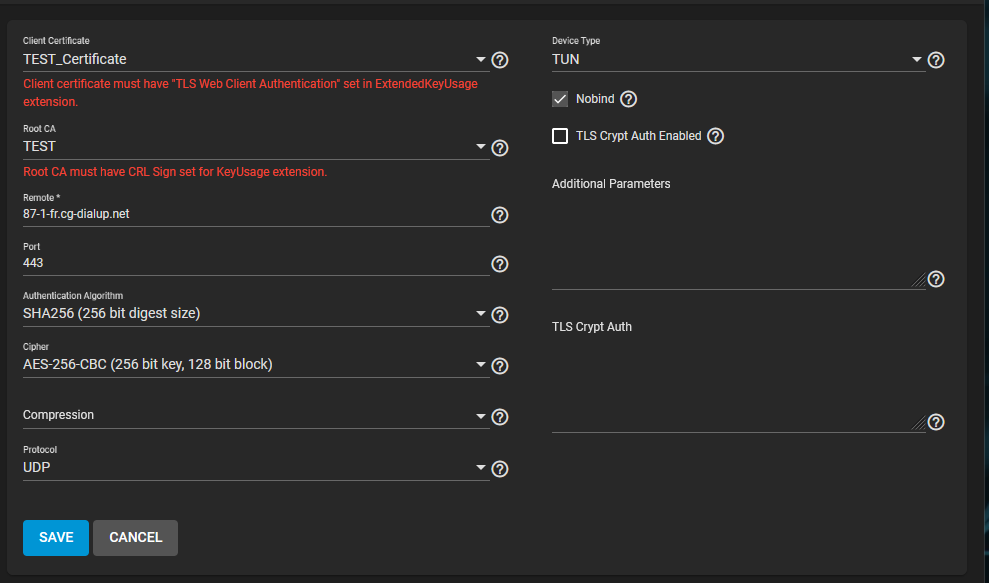Click the SAVE button
989x583 pixels.
56,538
